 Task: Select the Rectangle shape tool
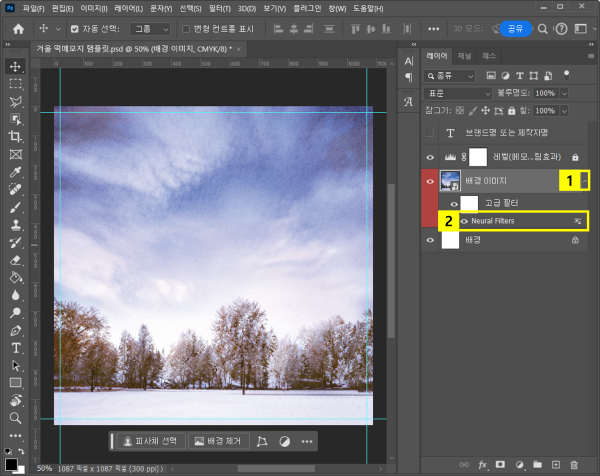coord(15,383)
